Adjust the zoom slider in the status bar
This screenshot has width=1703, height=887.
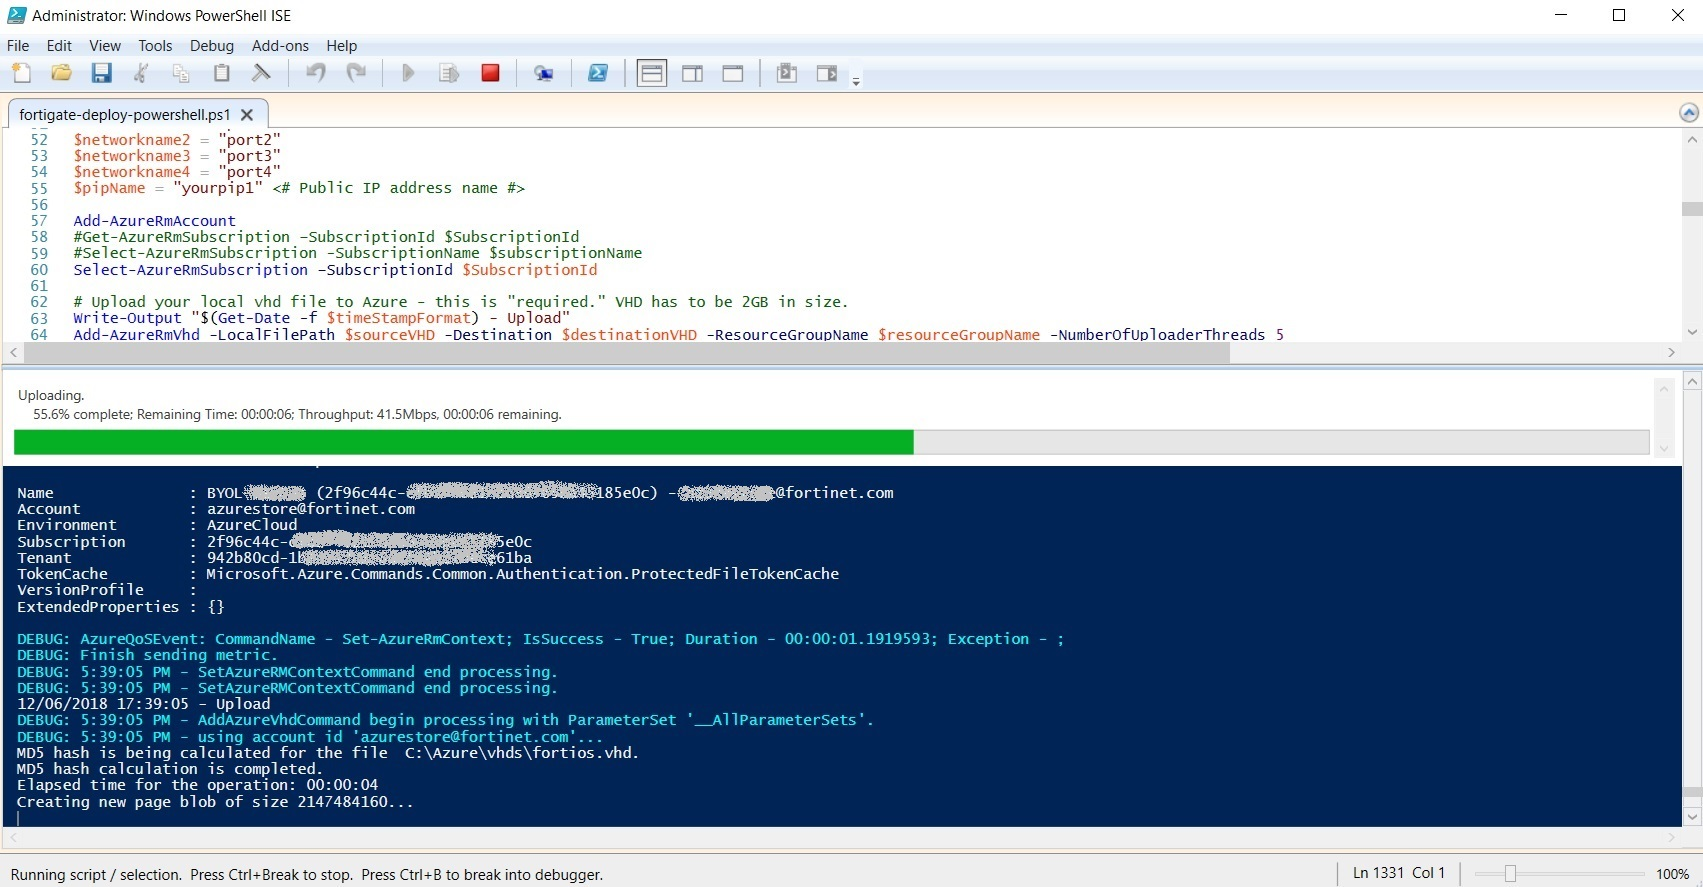[x=1510, y=874]
